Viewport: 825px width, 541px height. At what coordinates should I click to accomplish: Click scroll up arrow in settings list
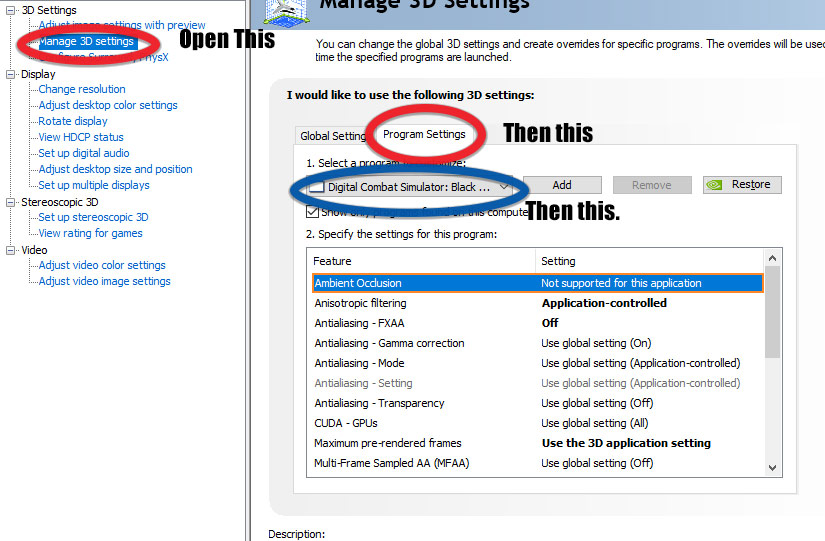pyautogui.click(x=772, y=258)
